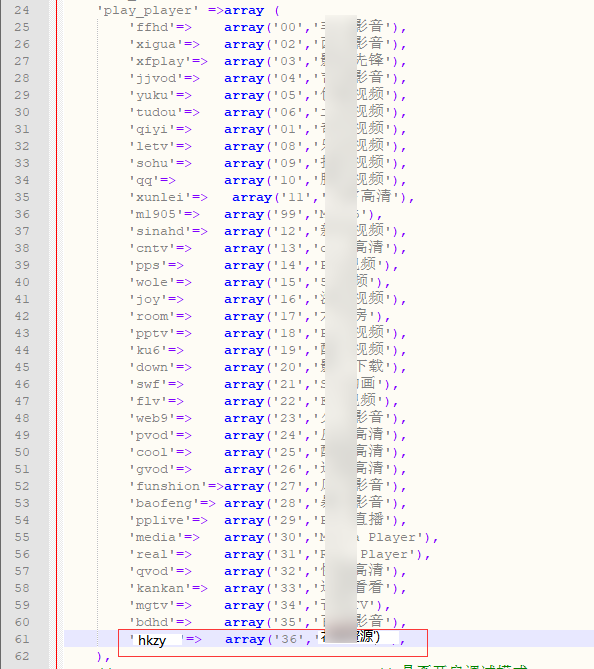Click the 'ku6' key text
This screenshot has height=669, width=594.
(148, 351)
